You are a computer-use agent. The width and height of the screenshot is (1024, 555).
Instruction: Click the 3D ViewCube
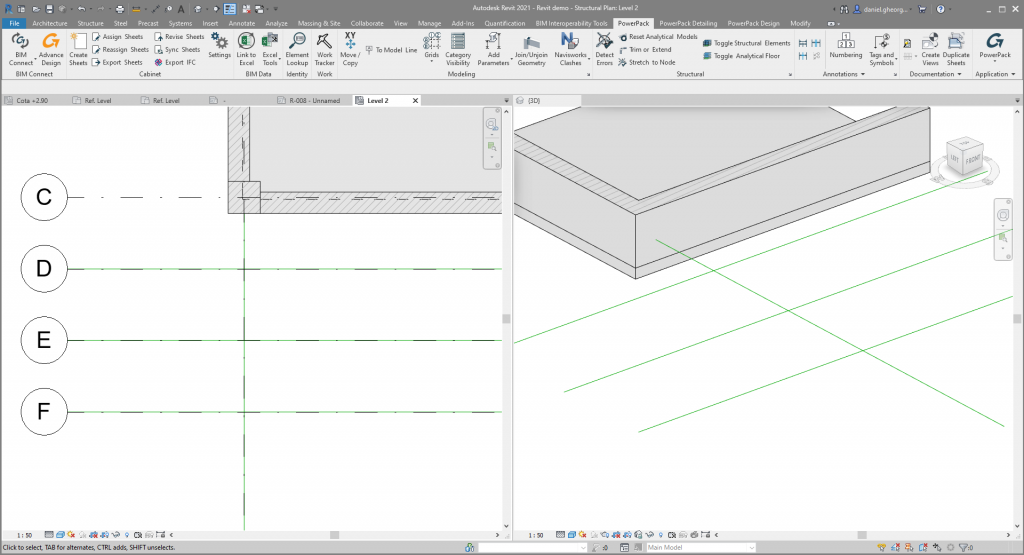pos(965,157)
